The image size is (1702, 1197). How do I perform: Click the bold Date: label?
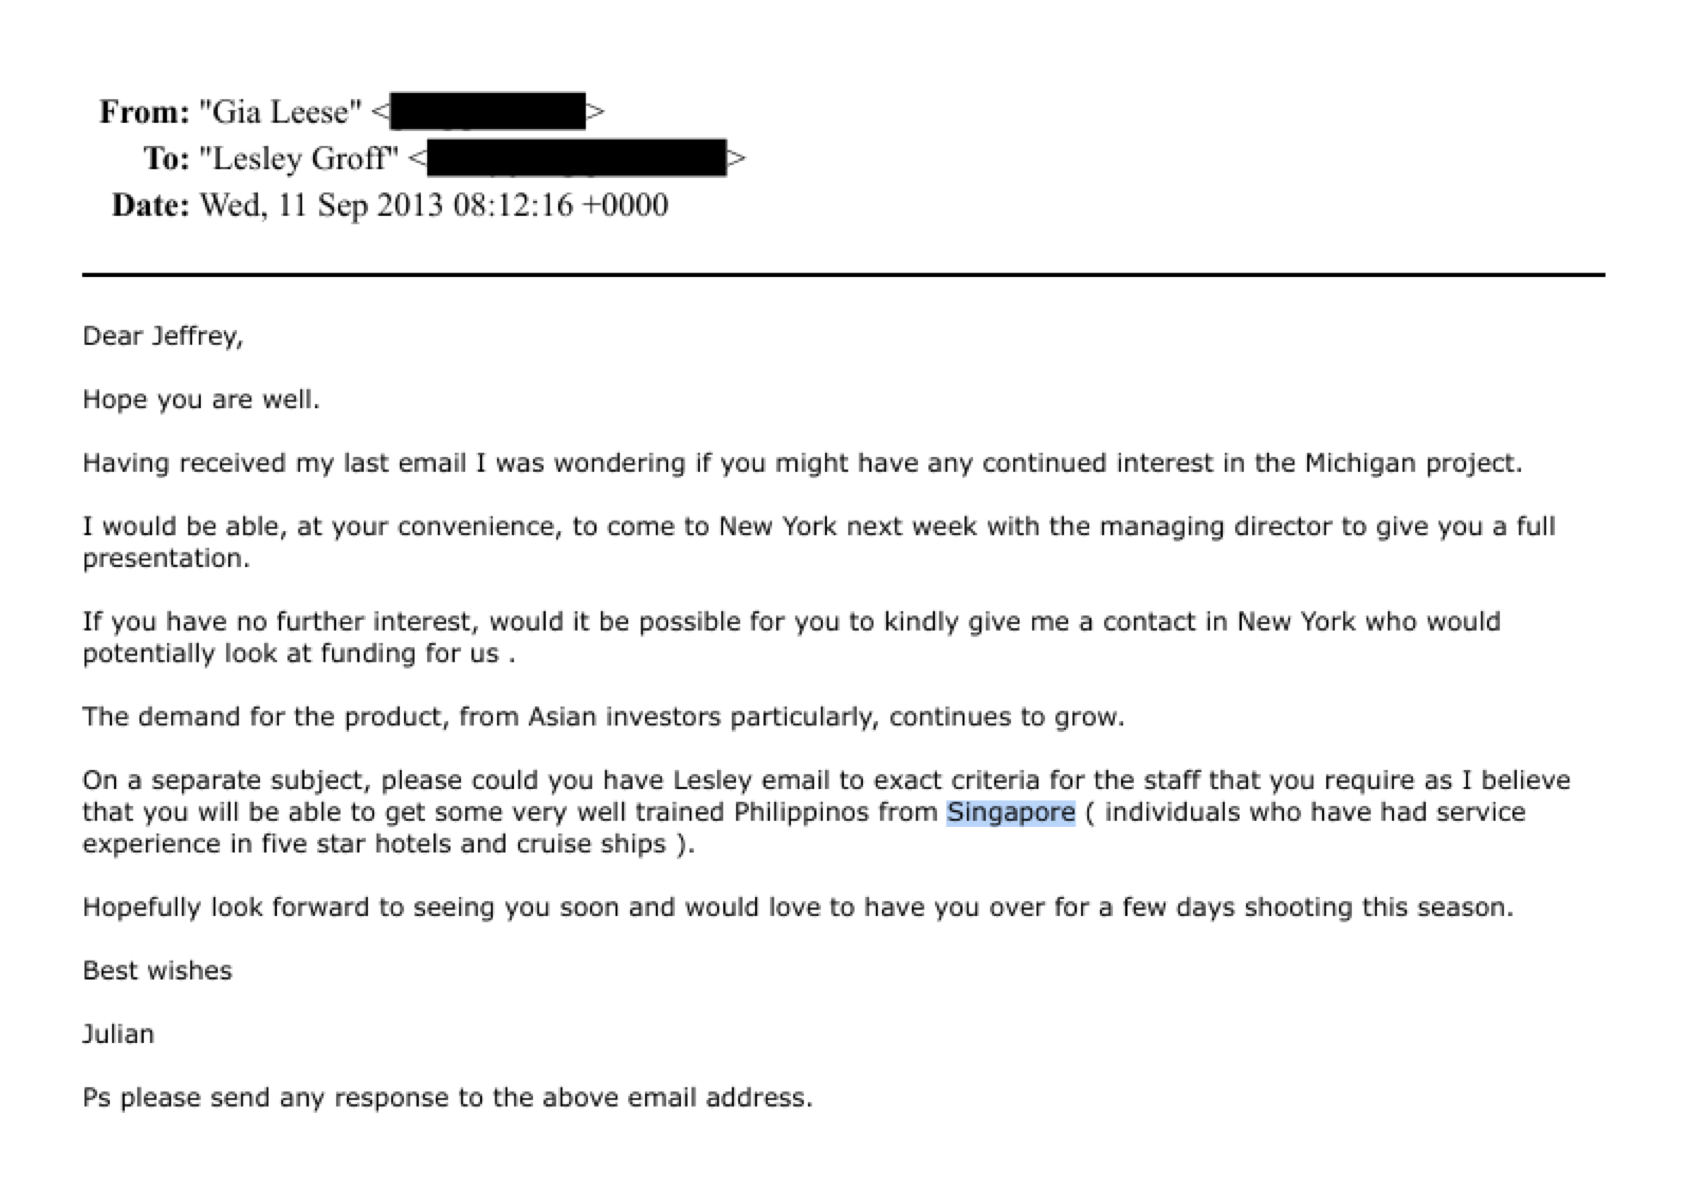(x=150, y=205)
